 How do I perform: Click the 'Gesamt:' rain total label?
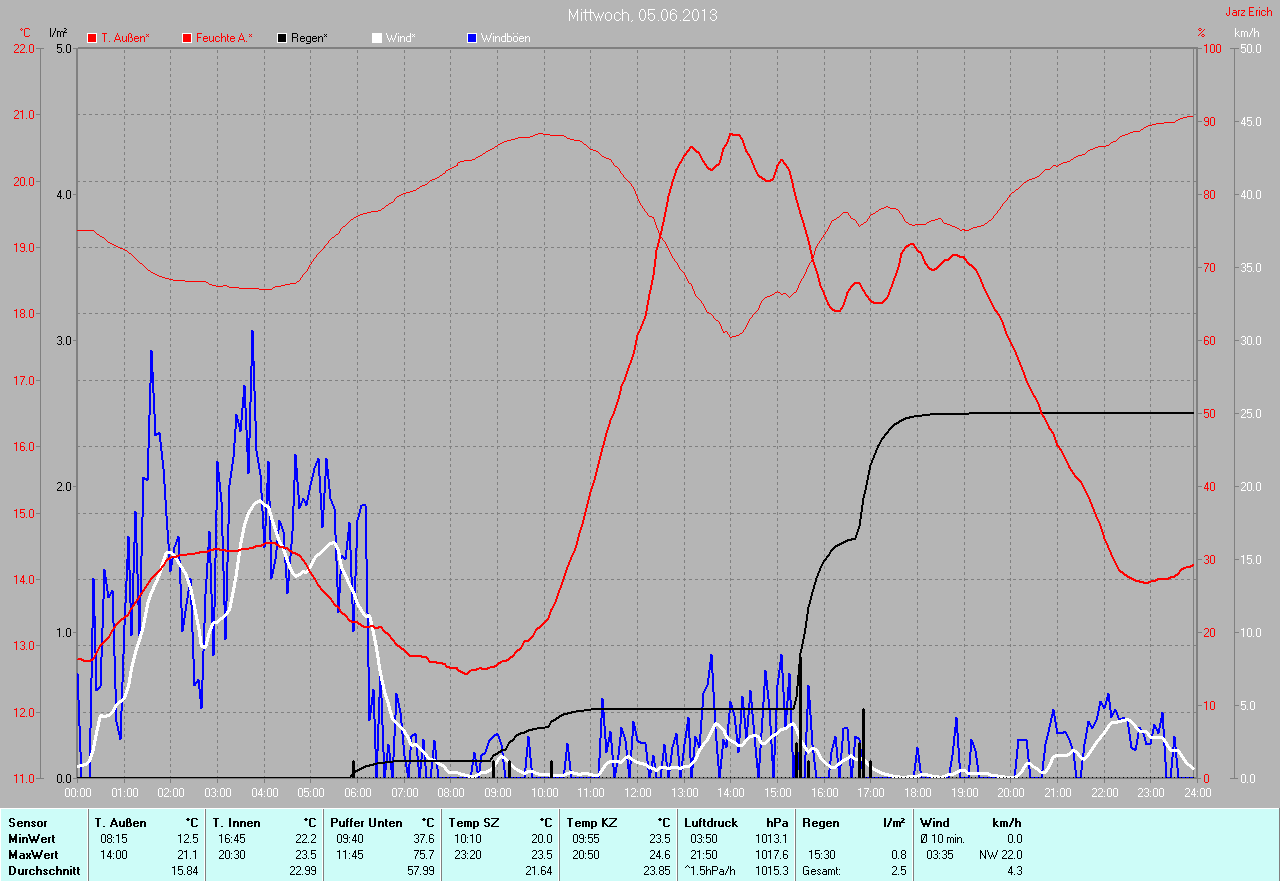tap(822, 871)
